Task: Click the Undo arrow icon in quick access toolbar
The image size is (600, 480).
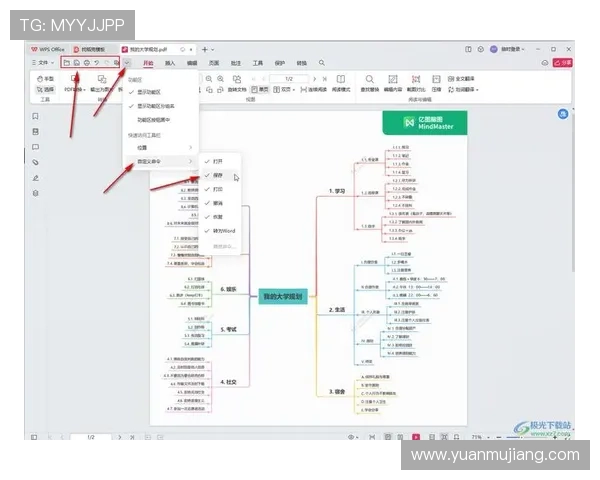Action: point(97,63)
